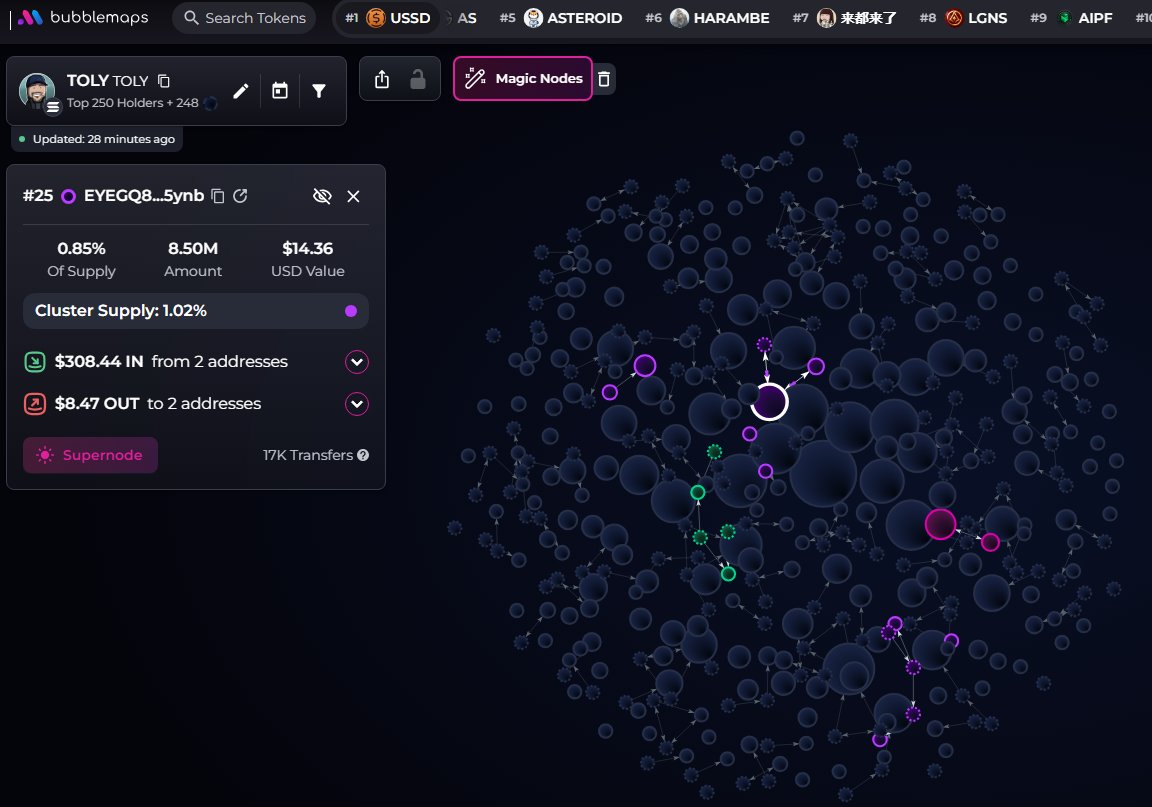
Task: Expand the $8.47 OUT transfers list
Action: click(357, 404)
